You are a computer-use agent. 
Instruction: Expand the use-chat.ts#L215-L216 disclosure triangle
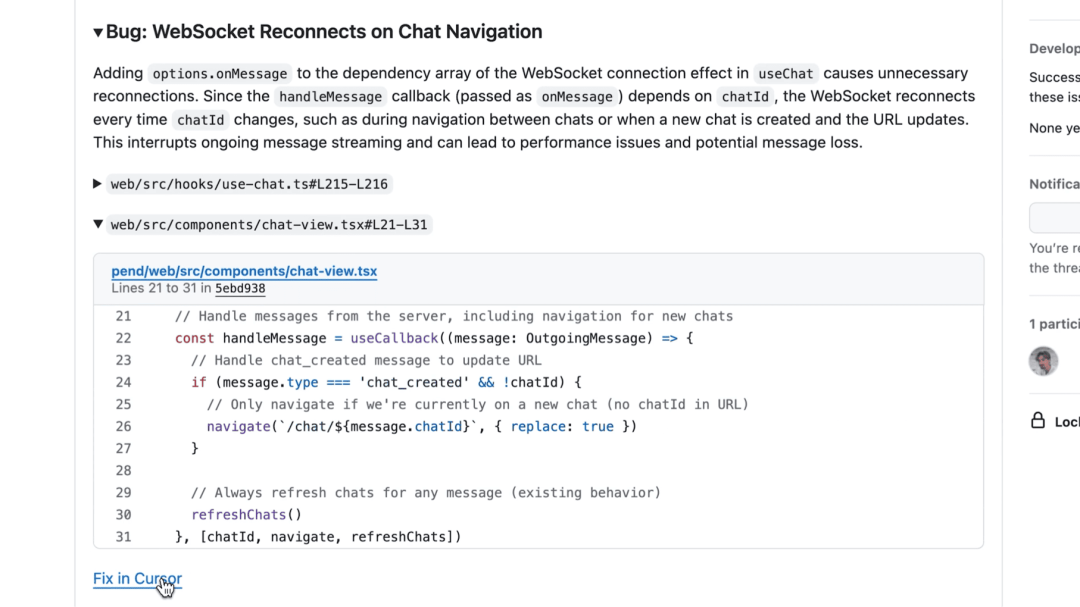(97, 183)
